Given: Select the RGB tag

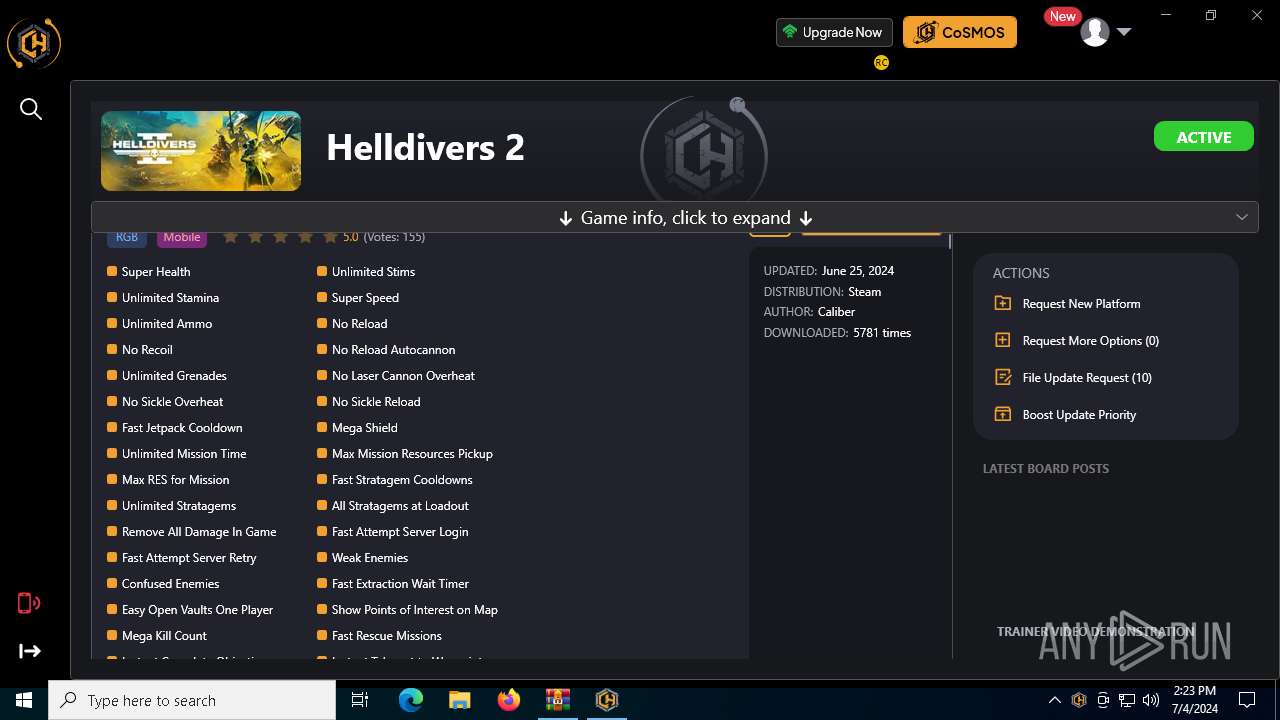Looking at the screenshot, I should click(x=127, y=237).
